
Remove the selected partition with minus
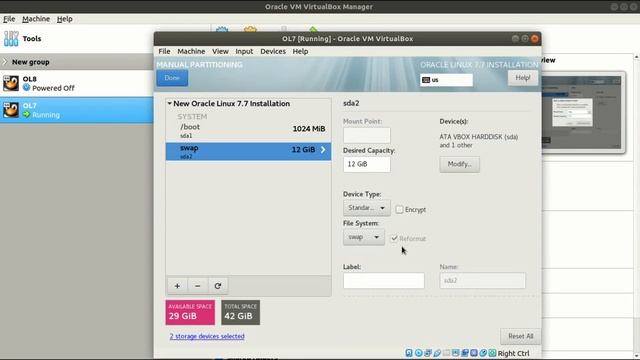[x=198, y=286]
